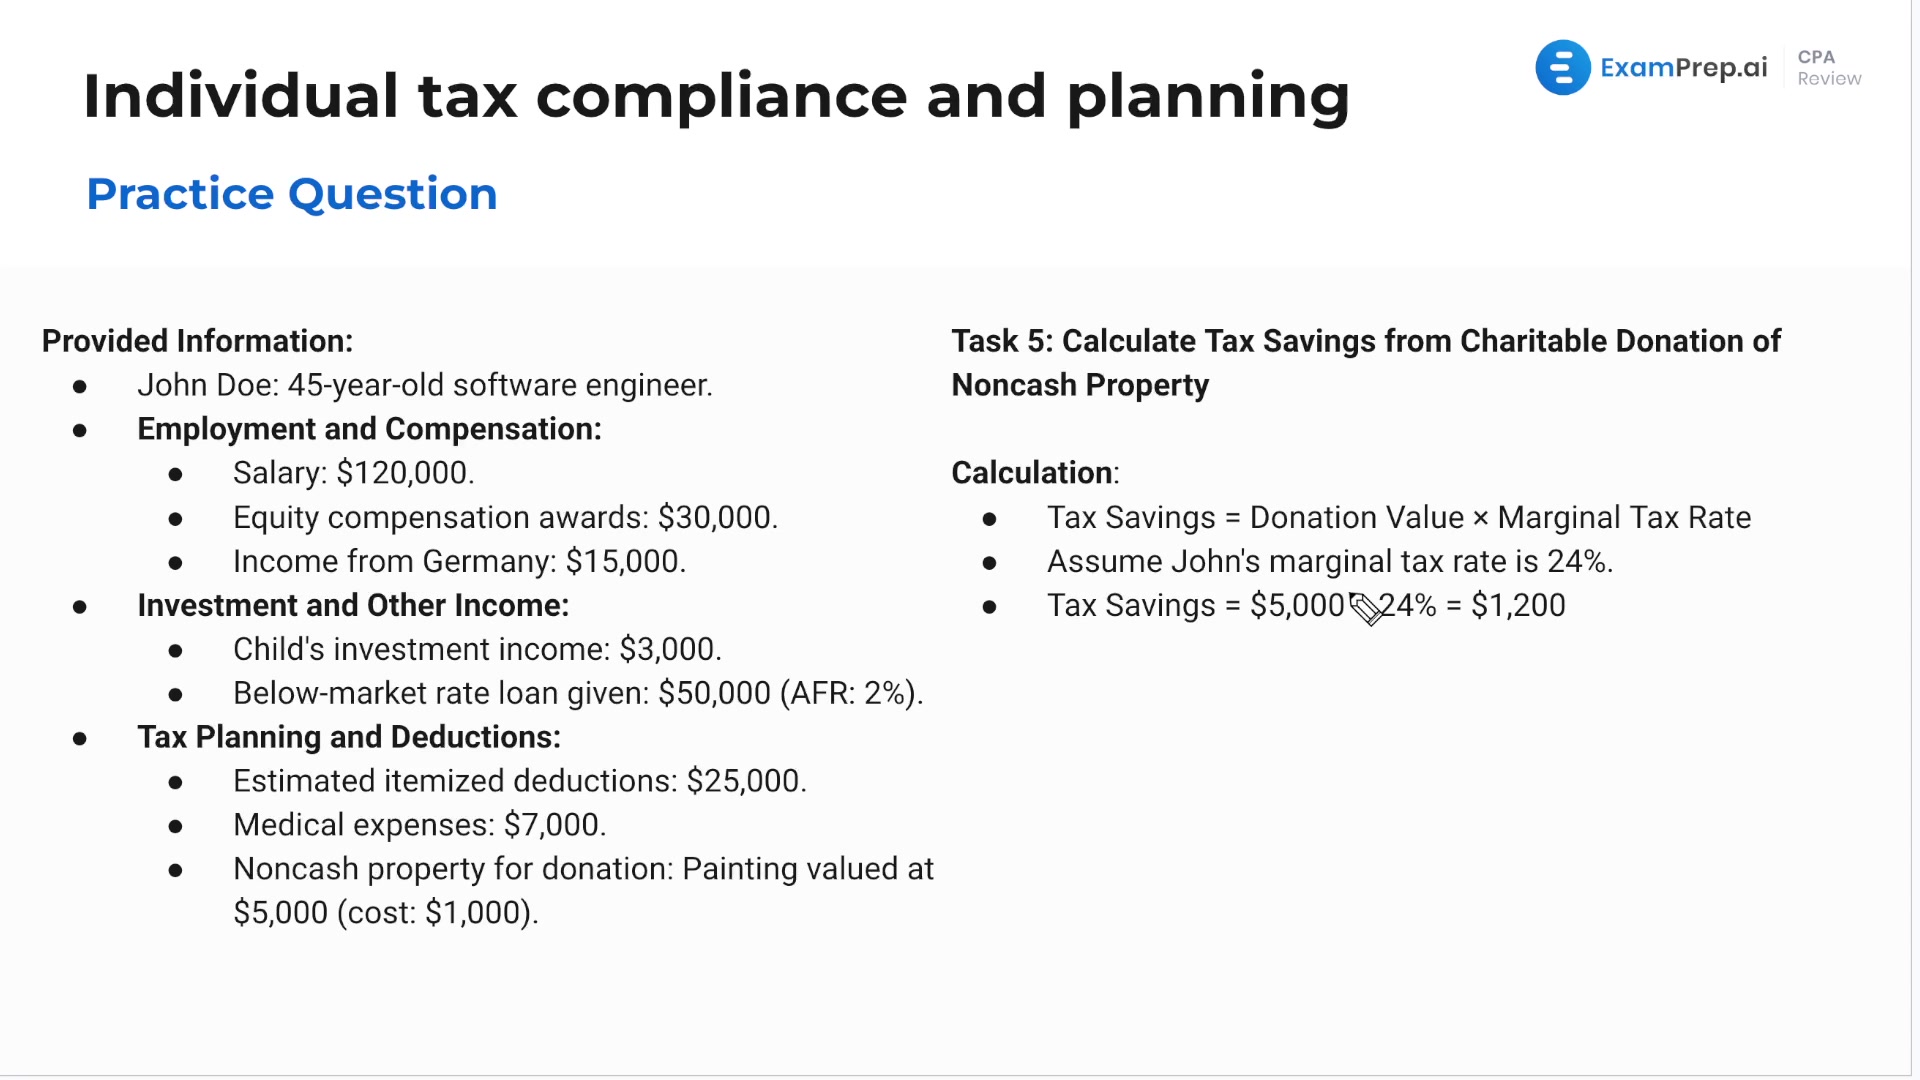1920x1080 pixels.
Task: Click the 'Calculation:' label
Action: (1035, 473)
